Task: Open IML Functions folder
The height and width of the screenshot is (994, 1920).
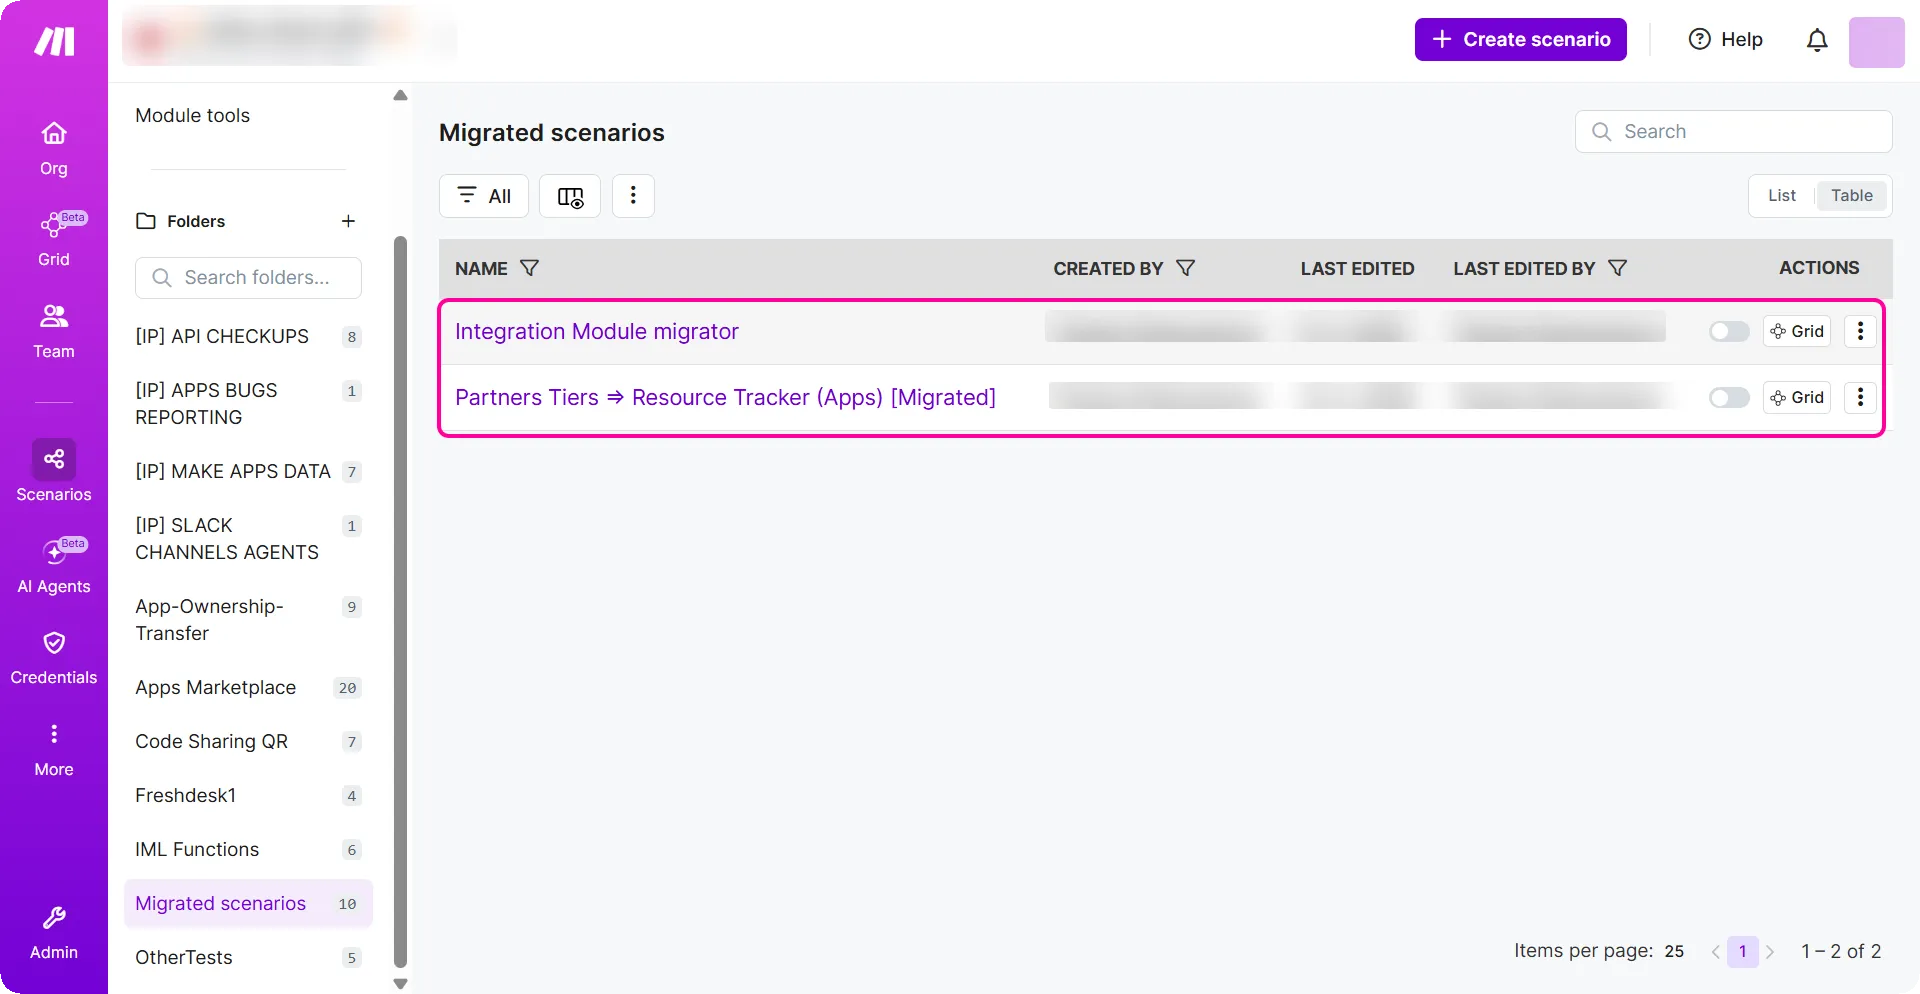Action: coord(248,849)
